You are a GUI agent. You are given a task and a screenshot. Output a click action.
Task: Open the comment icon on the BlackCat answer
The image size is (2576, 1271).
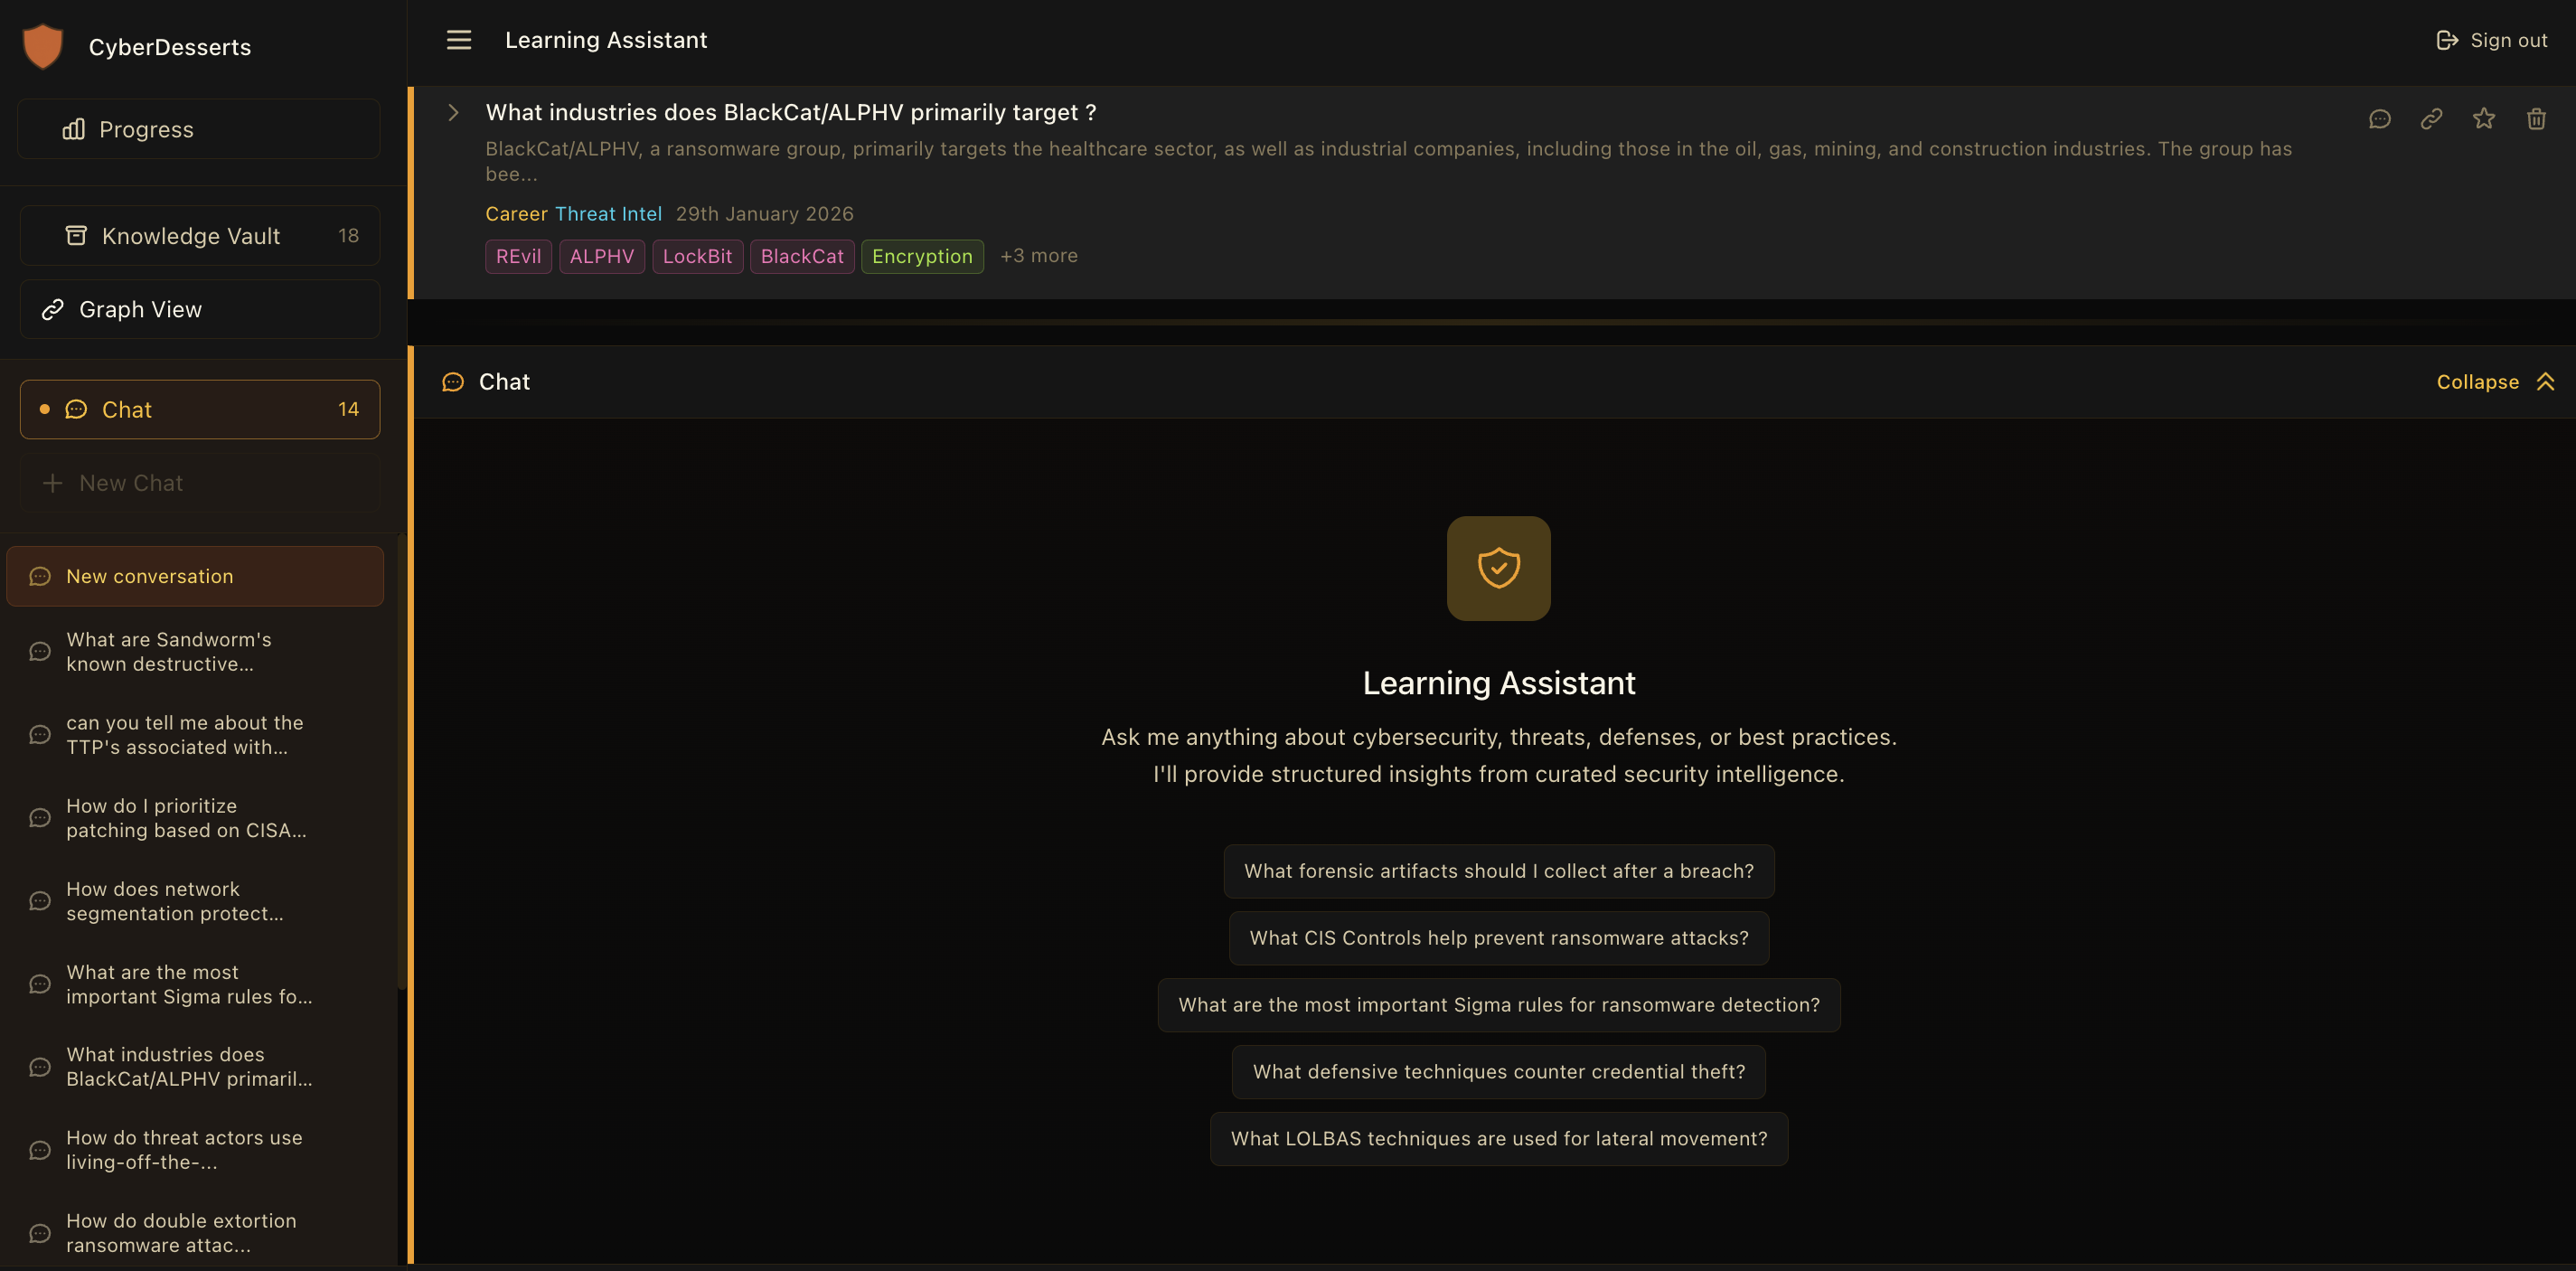click(2380, 118)
